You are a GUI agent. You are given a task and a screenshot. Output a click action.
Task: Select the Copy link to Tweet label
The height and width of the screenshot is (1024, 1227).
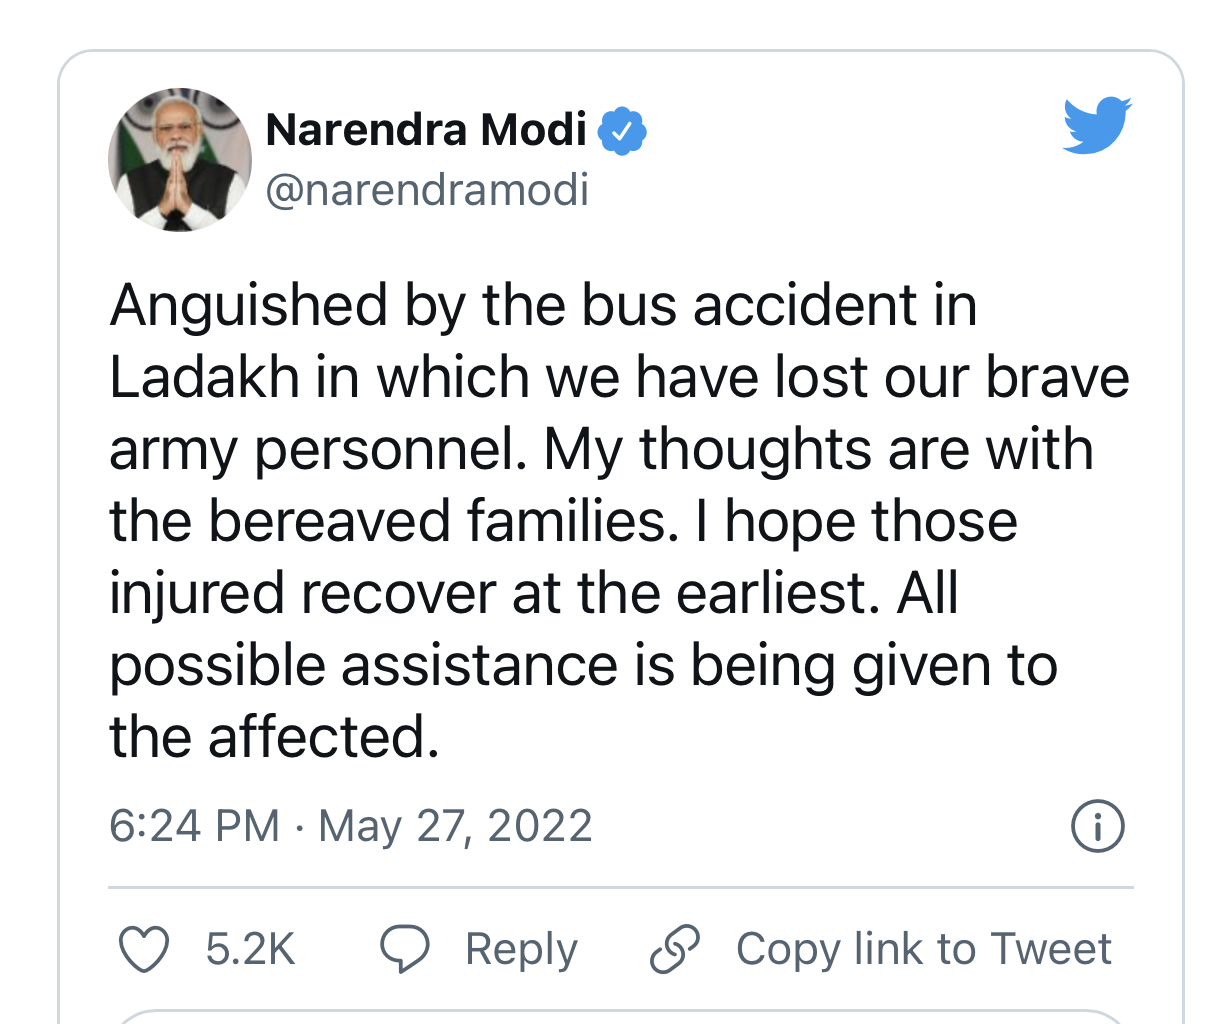(923, 949)
